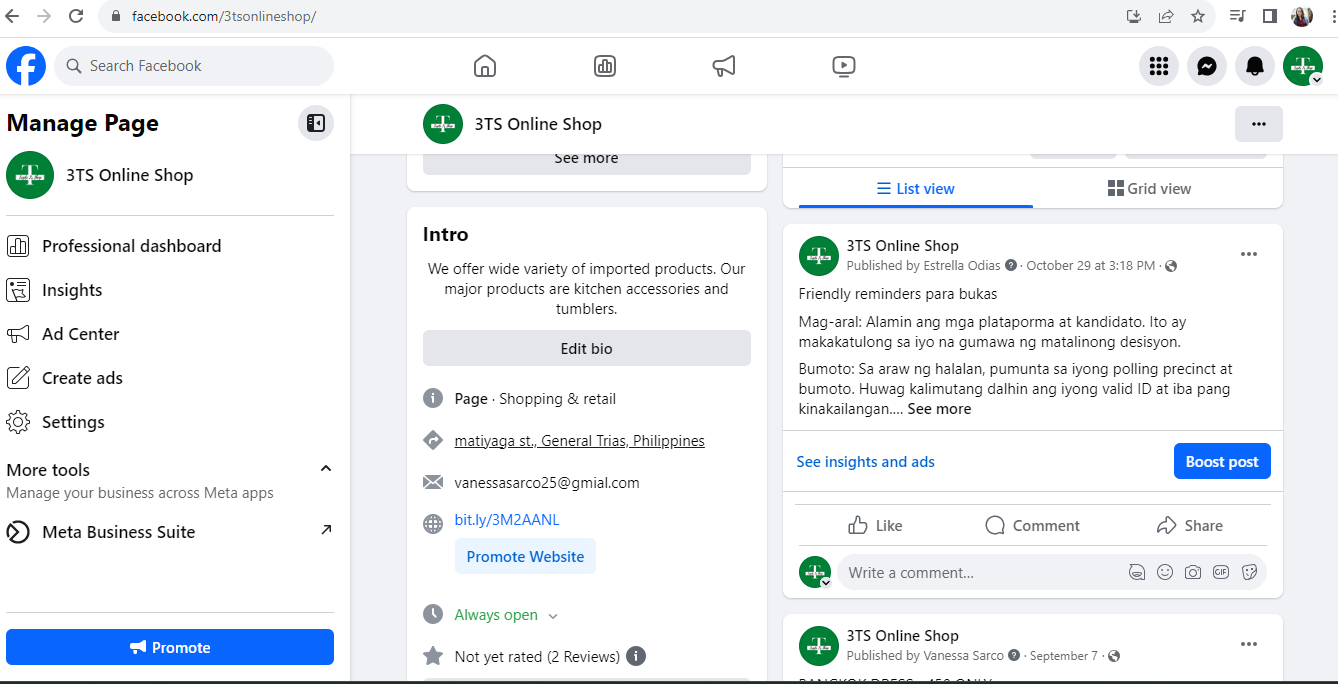Open post options for October 29 post

(1249, 254)
